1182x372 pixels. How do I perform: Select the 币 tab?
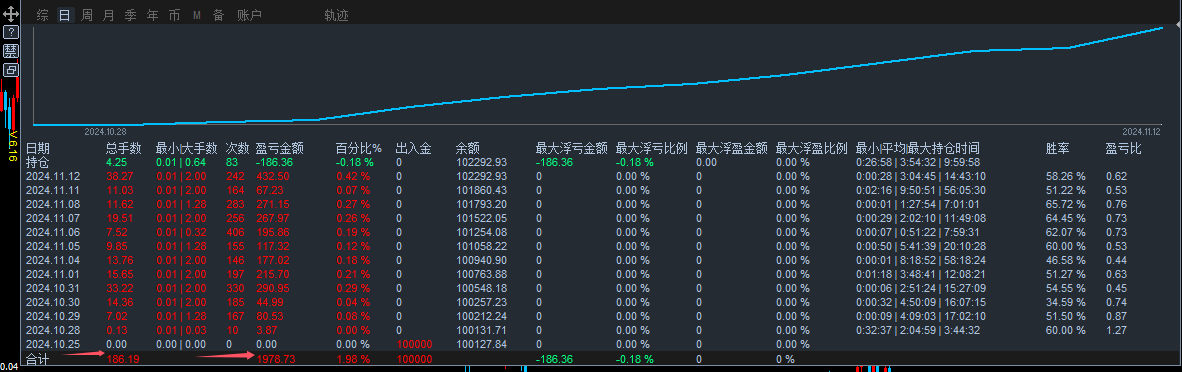pyautogui.click(x=175, y=15)
